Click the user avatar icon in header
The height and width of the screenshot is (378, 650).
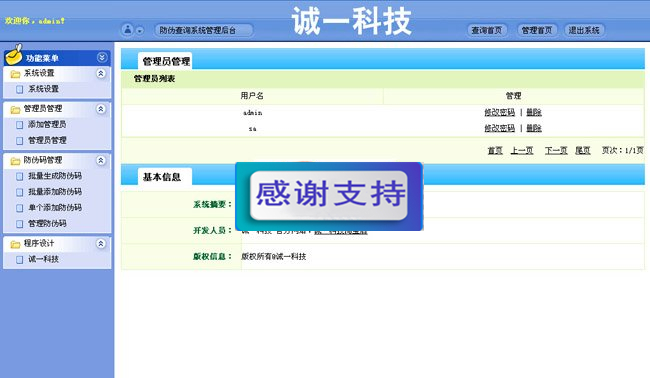[x=128, y=30]
